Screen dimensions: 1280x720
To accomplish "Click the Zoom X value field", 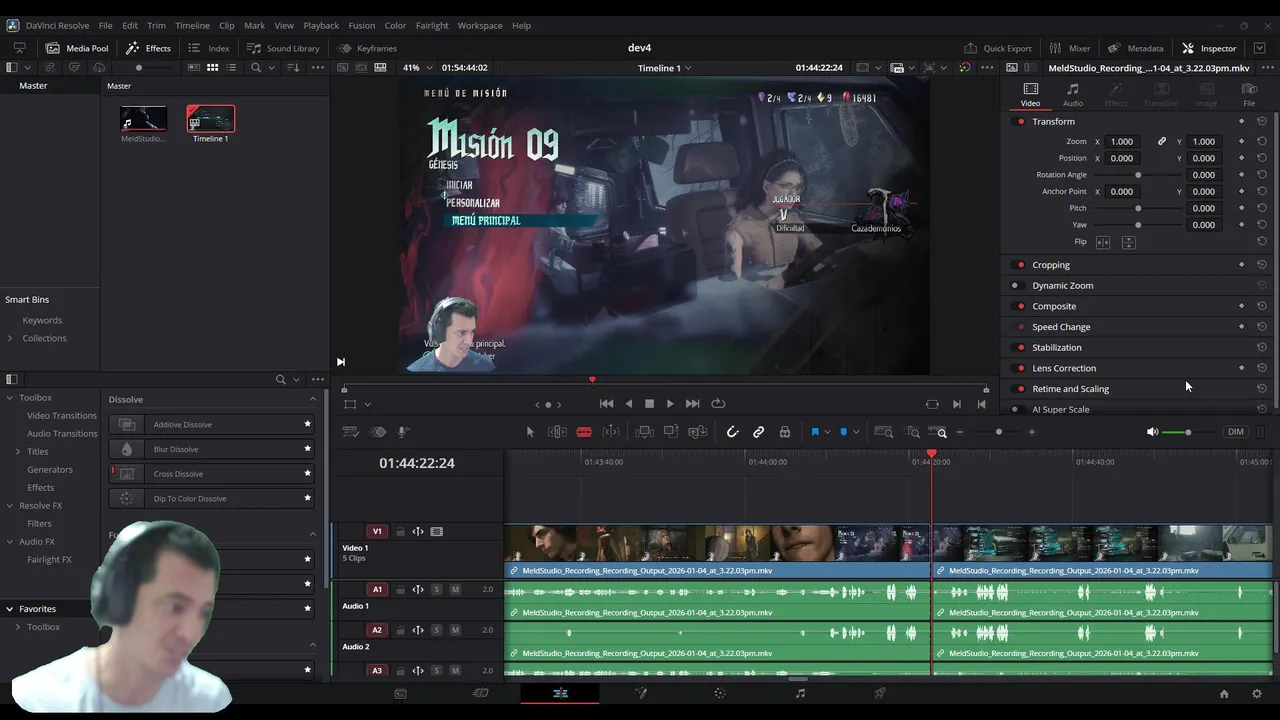I will [1122, 142].
